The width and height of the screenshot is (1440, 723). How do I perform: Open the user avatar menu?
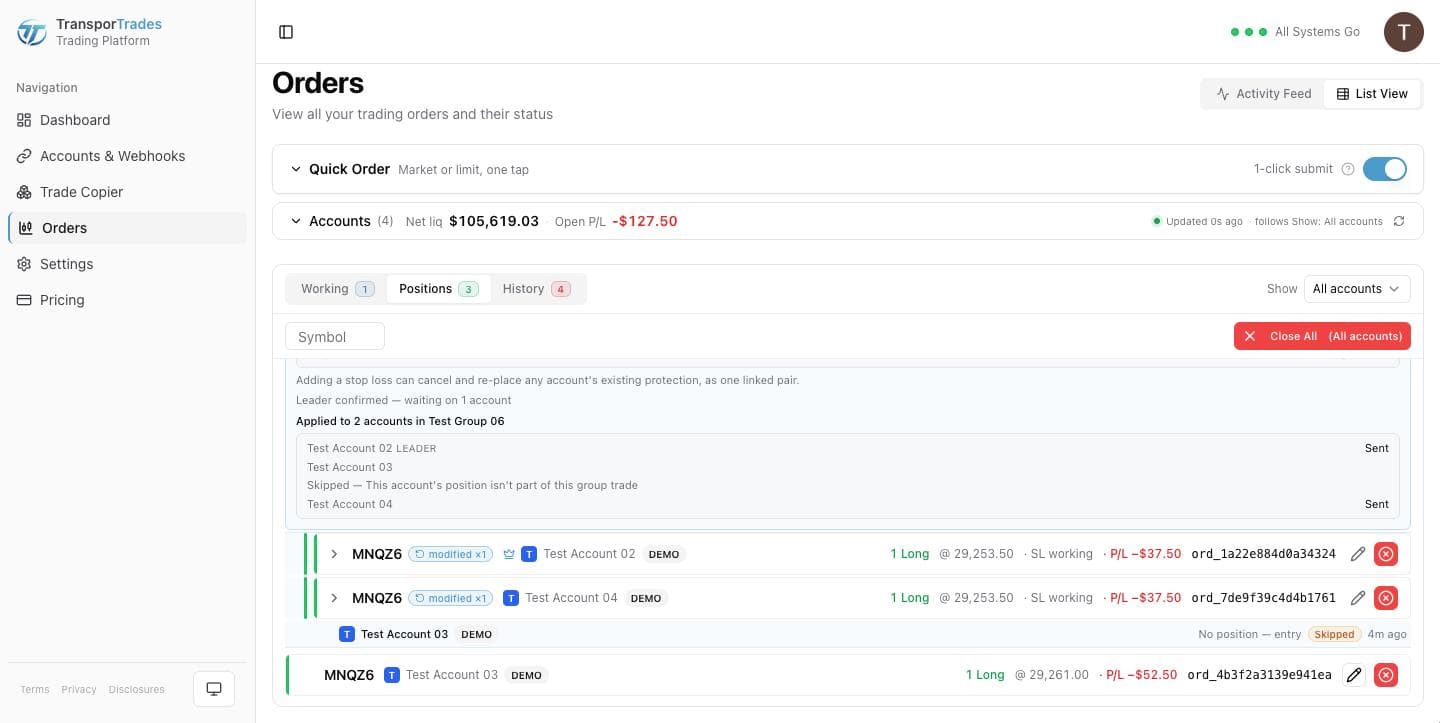point(1403,32)
